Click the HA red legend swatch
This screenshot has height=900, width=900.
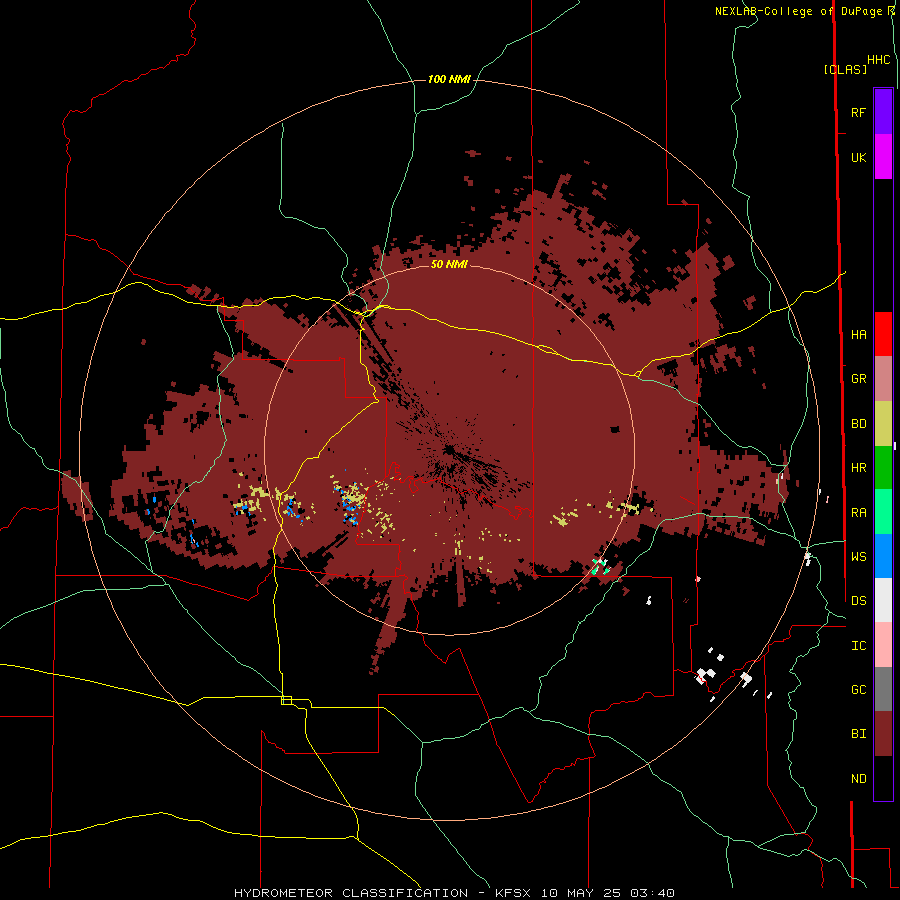(883, 334)
